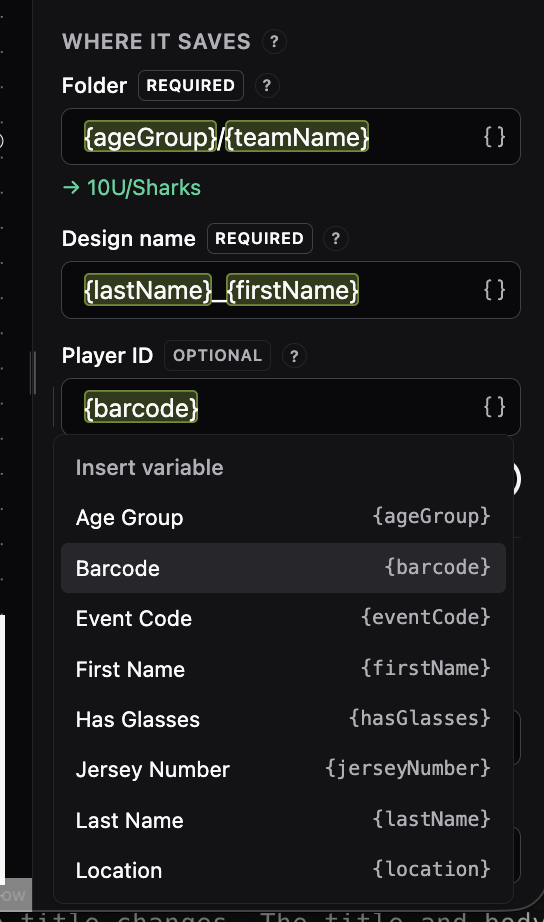
Task: Click the Insert variable dropdown header
Action: tap(149, 467)
